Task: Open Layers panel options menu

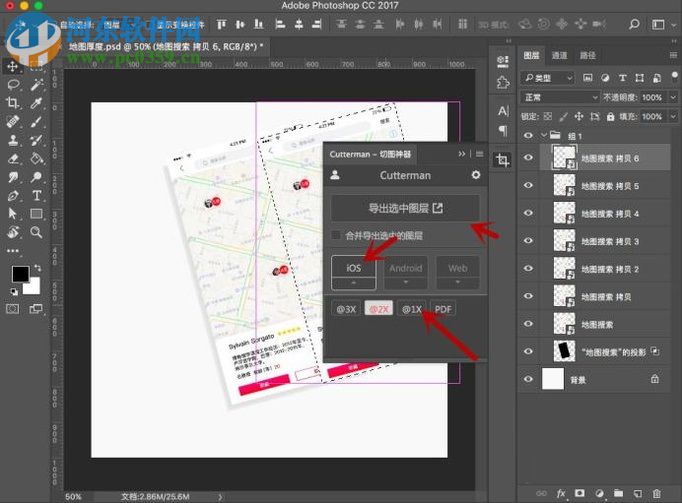Action: (x=673, y=55)
